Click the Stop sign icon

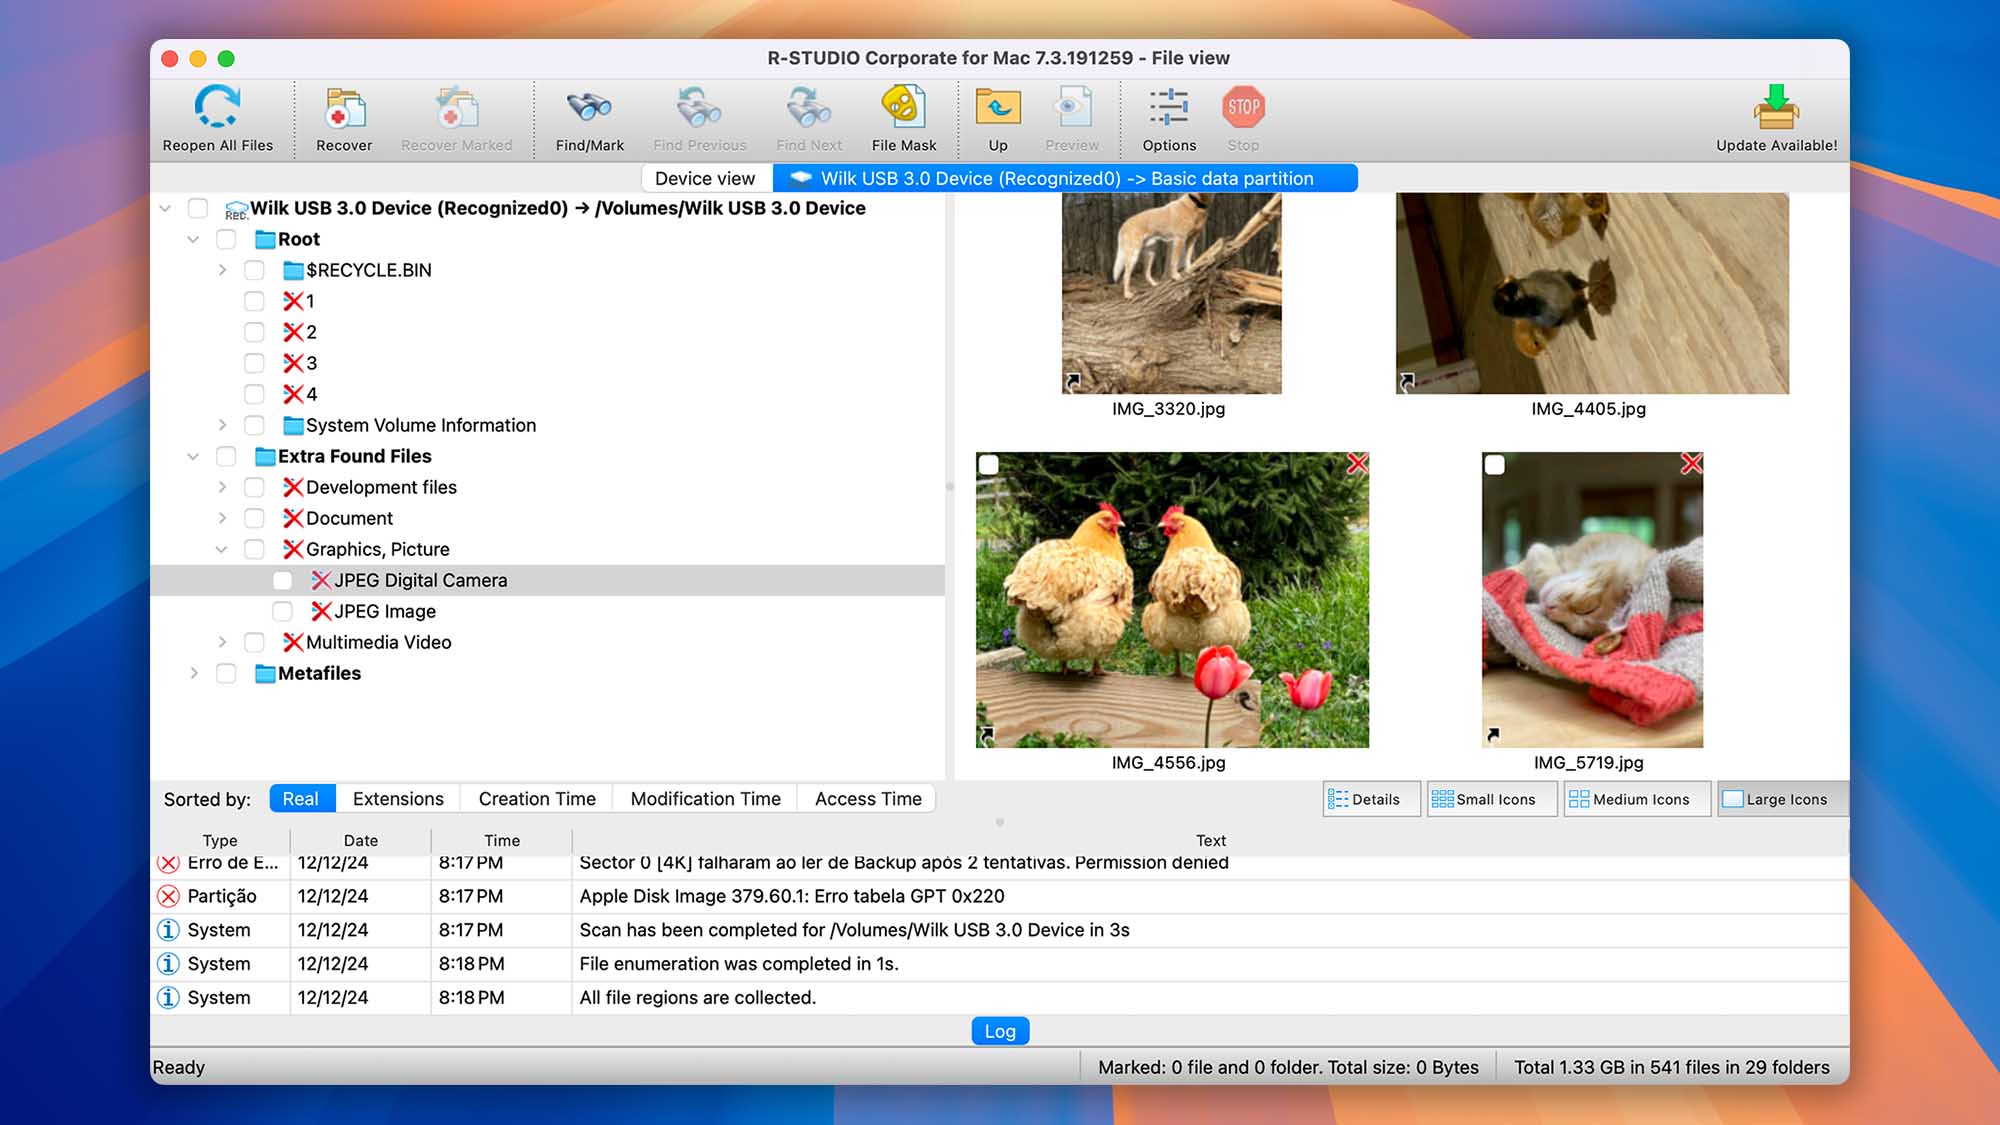pyautogui.click(x=1243, y=107)
